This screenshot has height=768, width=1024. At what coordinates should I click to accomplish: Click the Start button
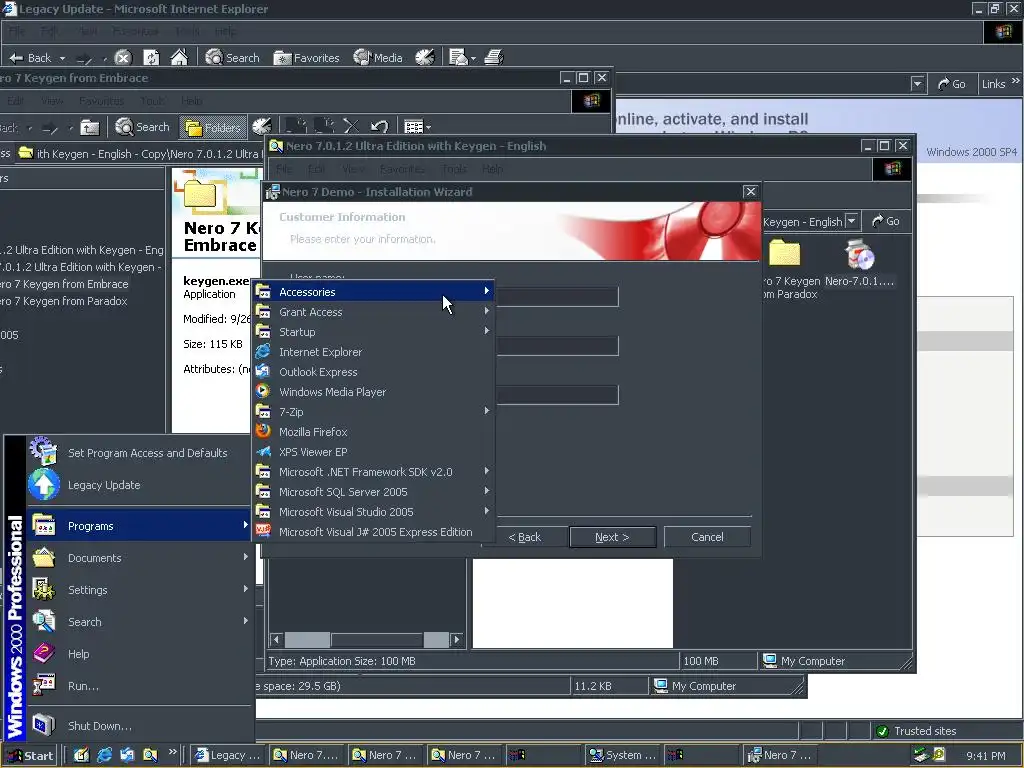(x=30, y=756)
